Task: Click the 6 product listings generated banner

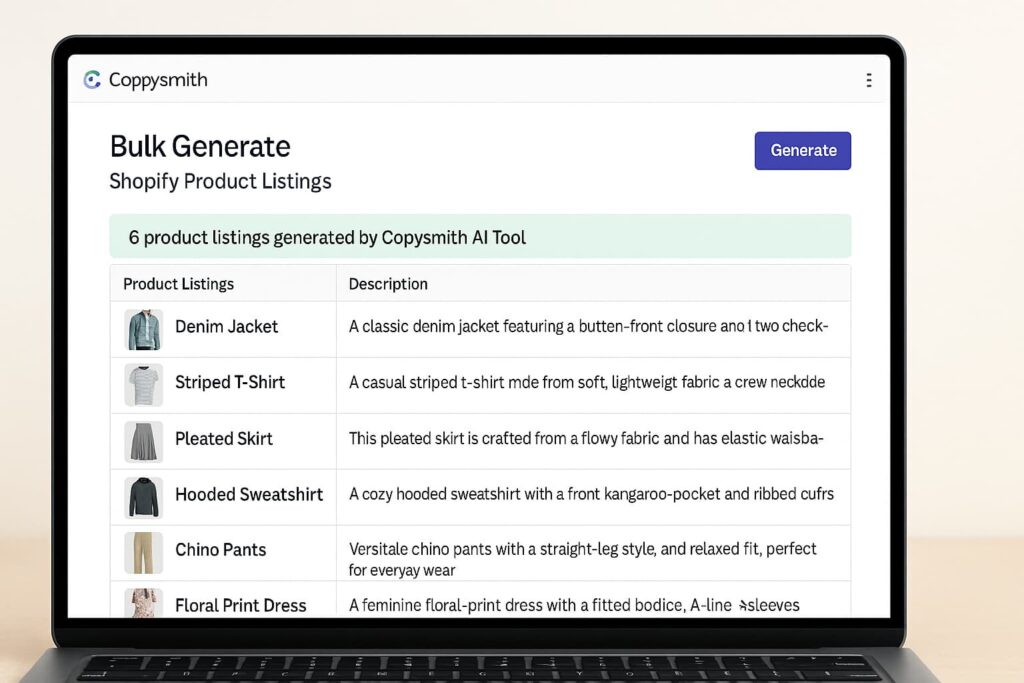Action: pos(480,236)
